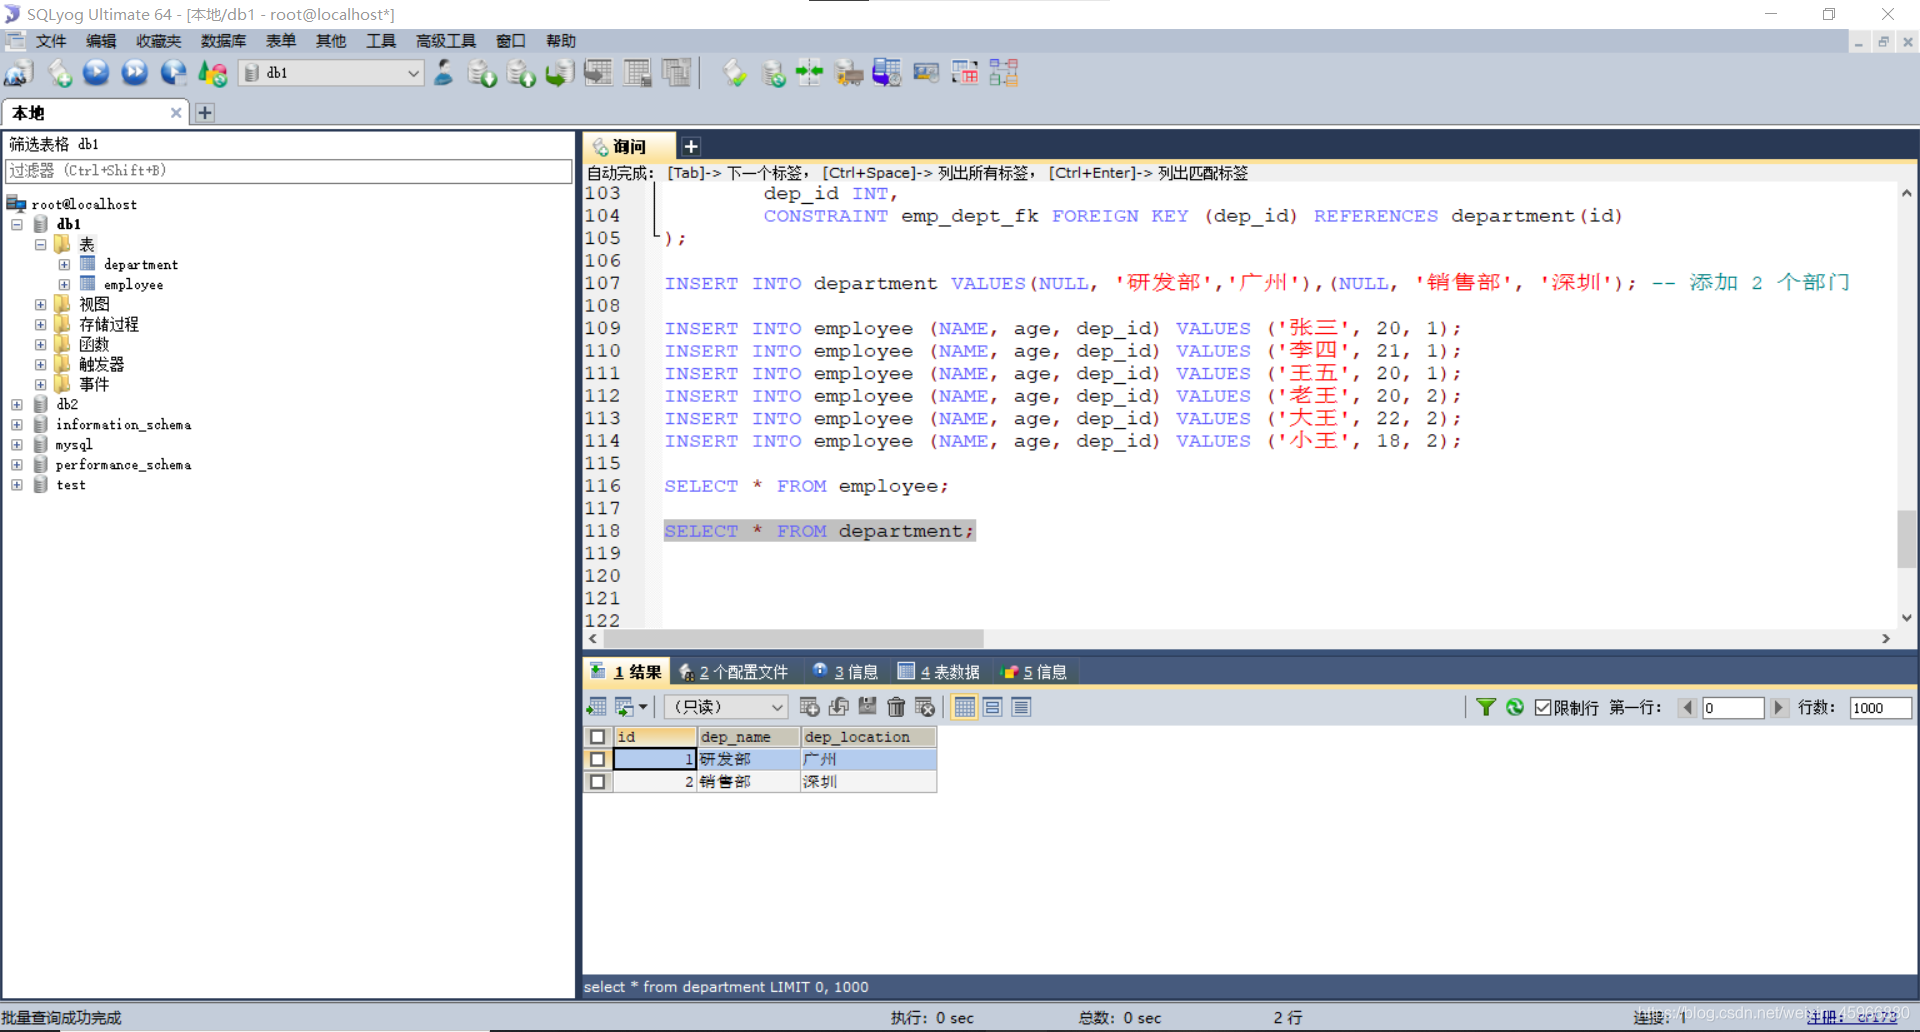Viewport: 1920px width, 1032px height.
Task: Open the Database Synchronization Wizard icon
Action: (x=773, y=73)
